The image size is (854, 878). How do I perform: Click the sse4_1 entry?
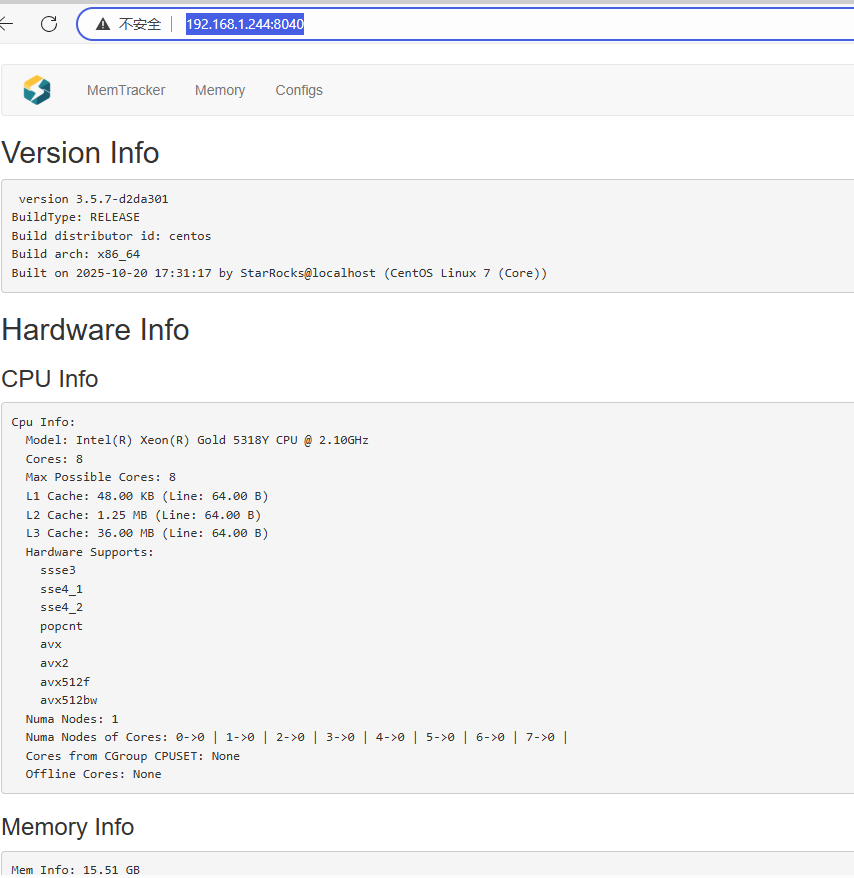pos(62,589)
